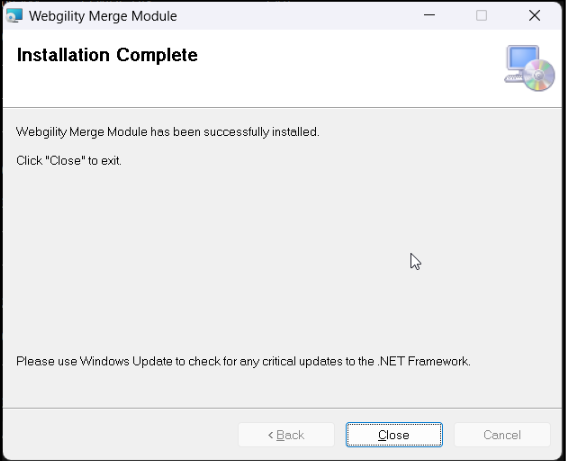This screenshot has height=461, width=567.
Task: Click the empty gray dialog body area
Action: point(253,260)
